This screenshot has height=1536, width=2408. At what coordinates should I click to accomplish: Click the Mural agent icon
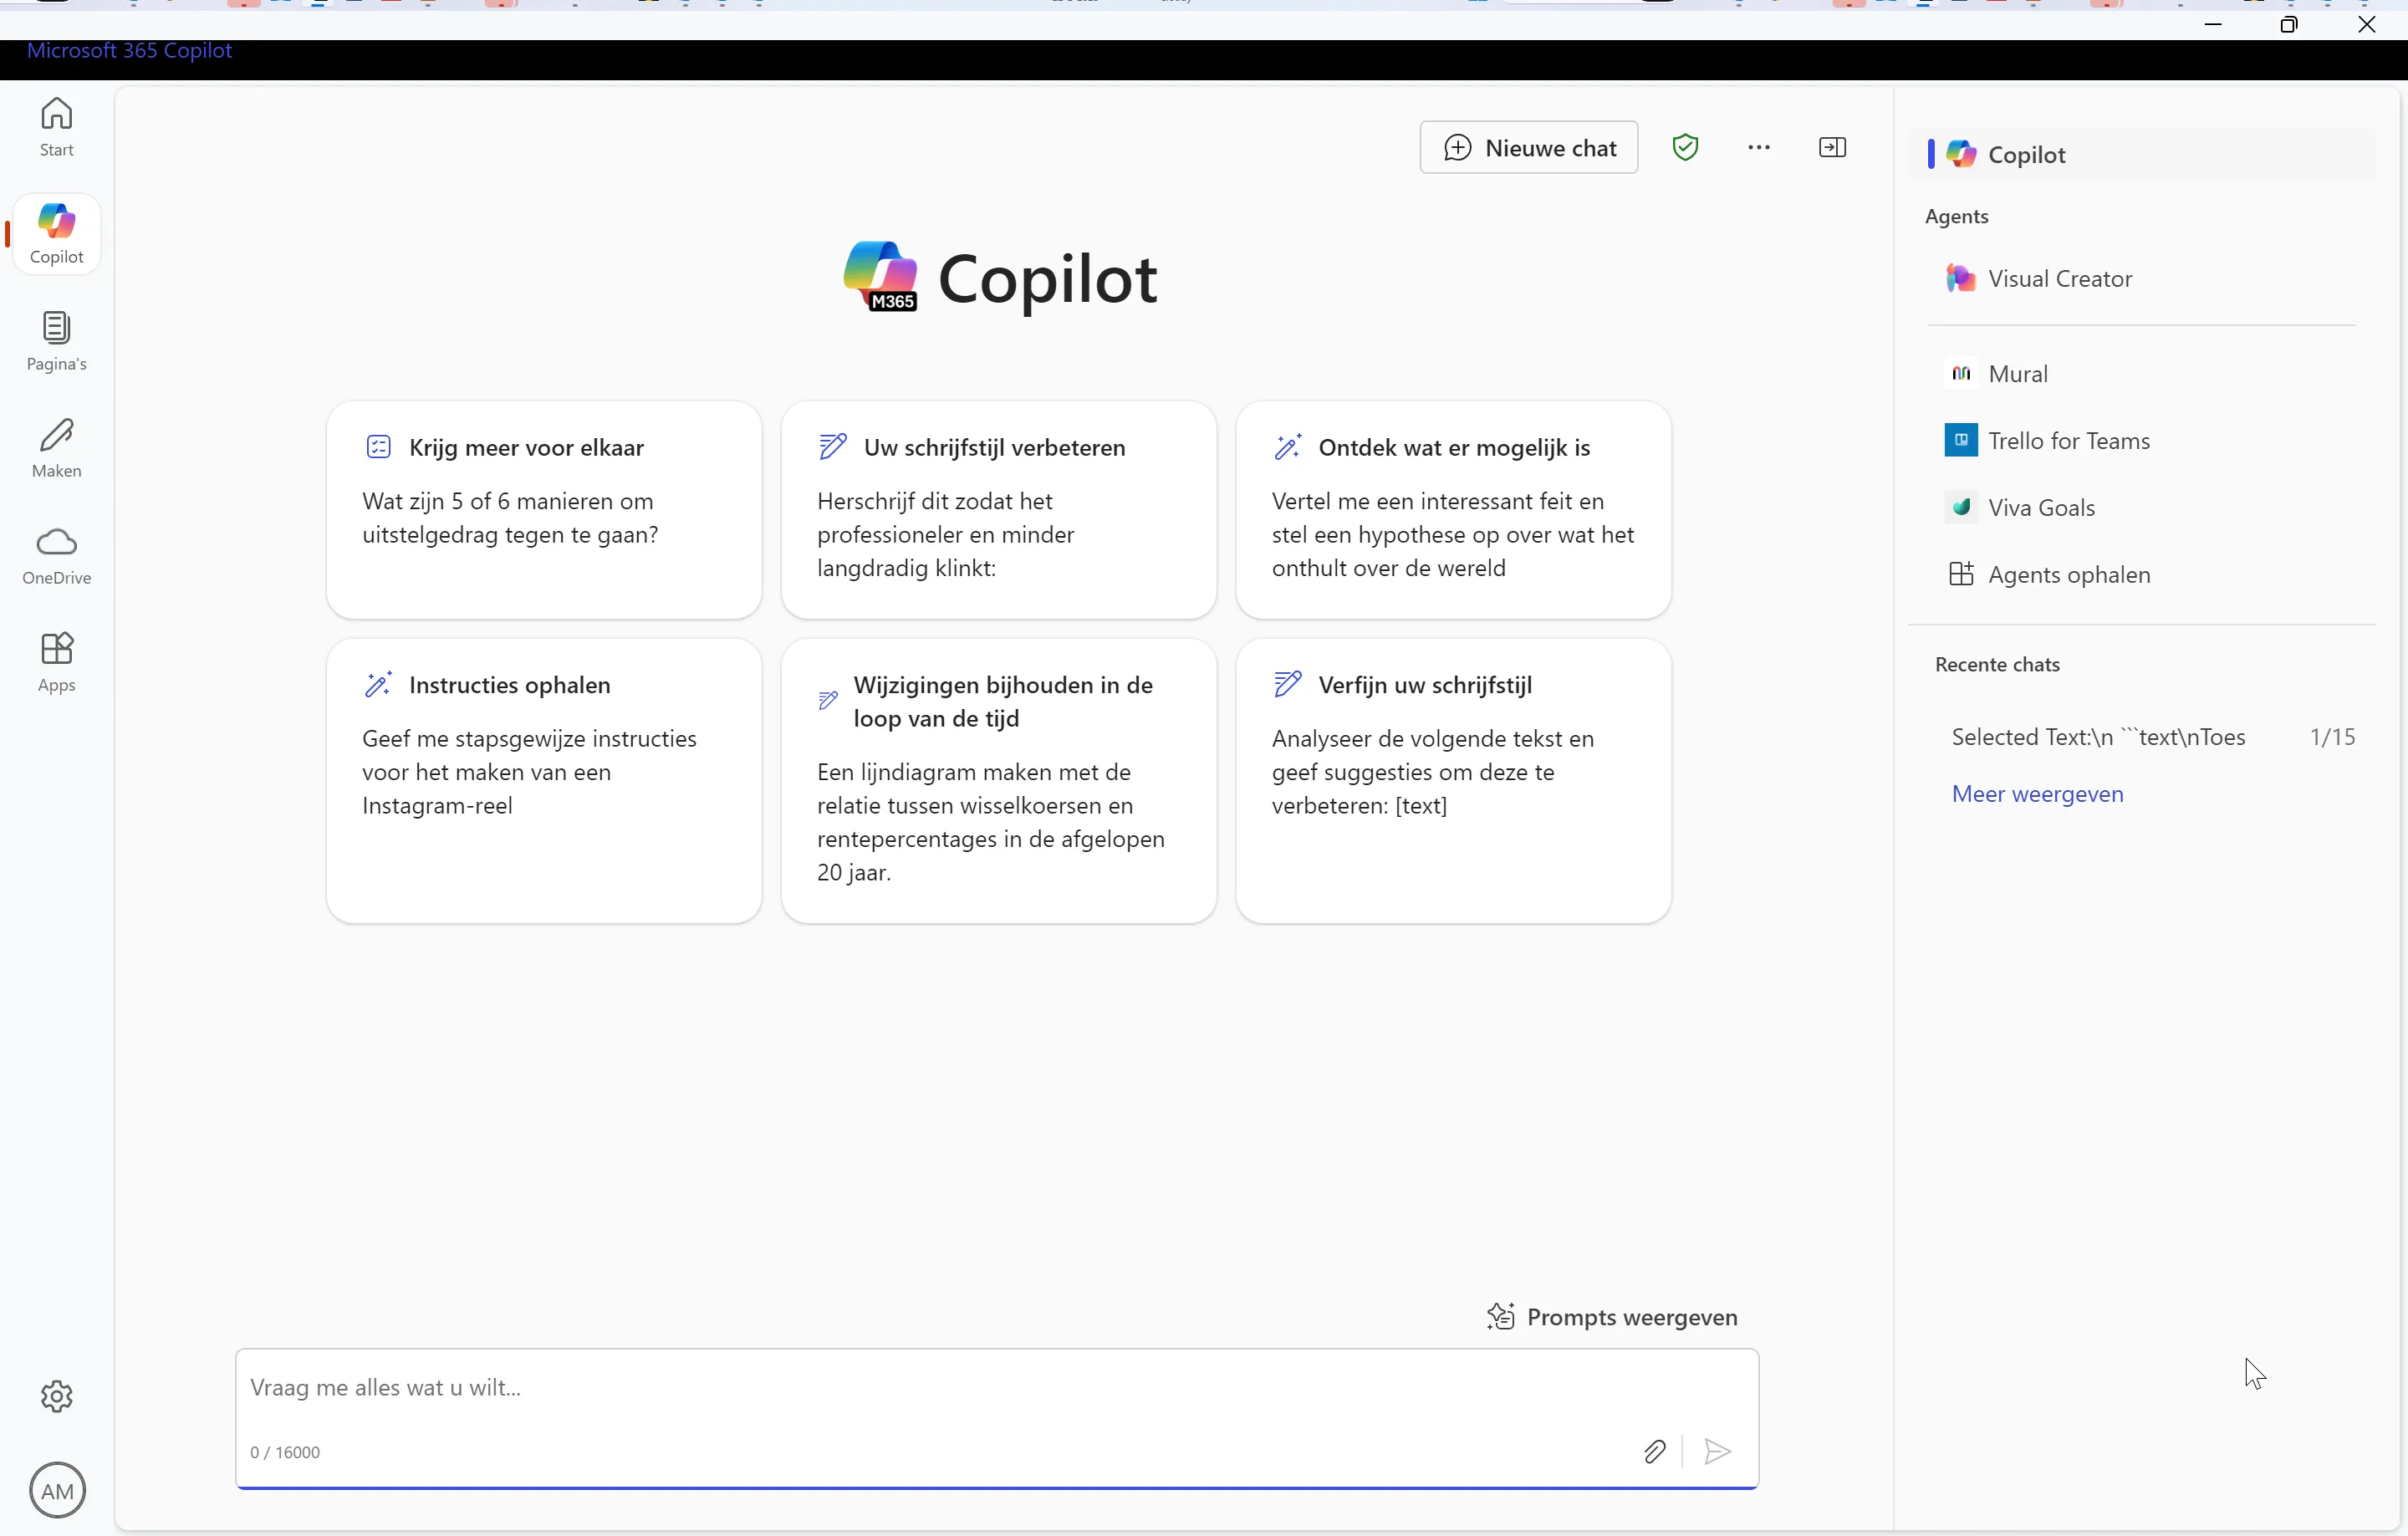pyautogui.click(x=1961, y=374)
